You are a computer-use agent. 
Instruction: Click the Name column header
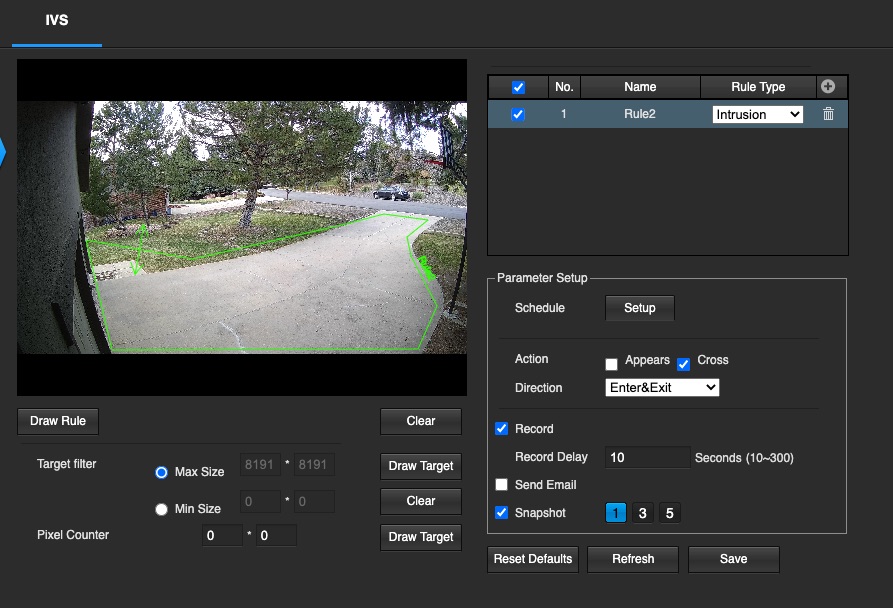coord(640,87)
